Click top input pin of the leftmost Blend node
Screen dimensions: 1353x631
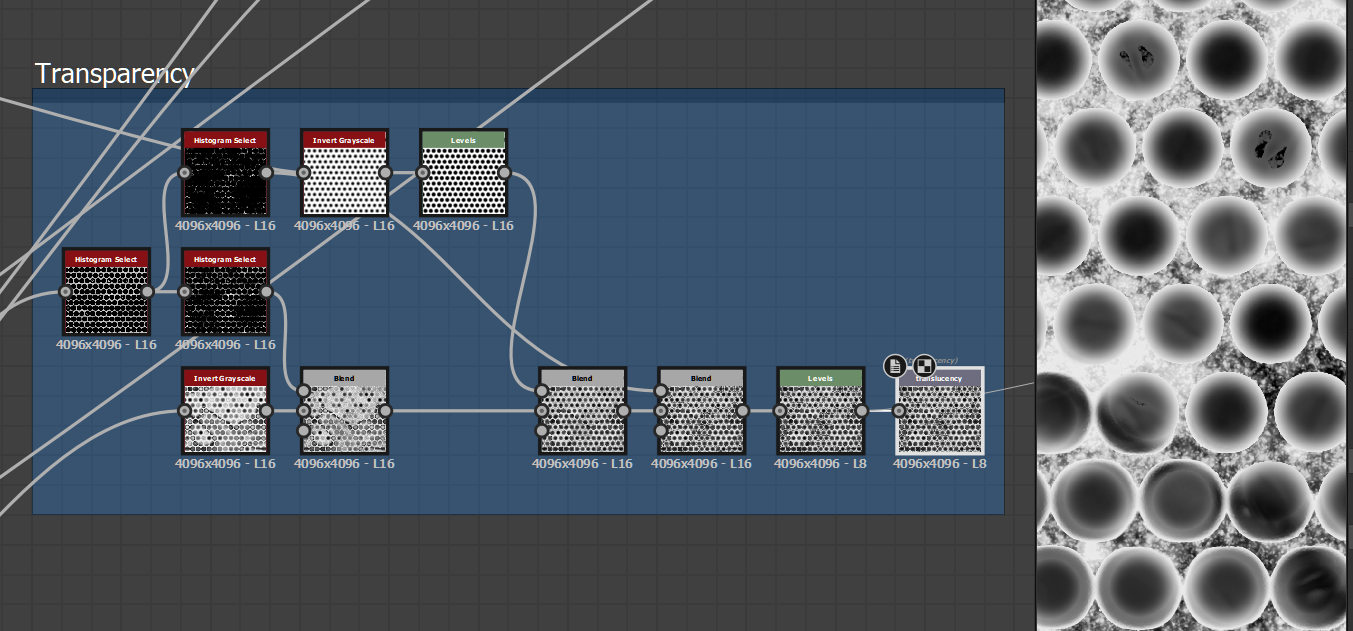304,391
